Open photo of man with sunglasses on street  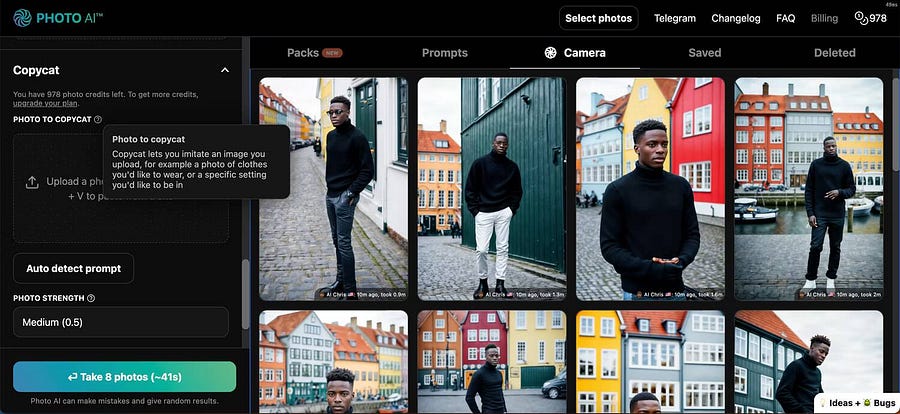pyautogui.click(x=333, y=189)
